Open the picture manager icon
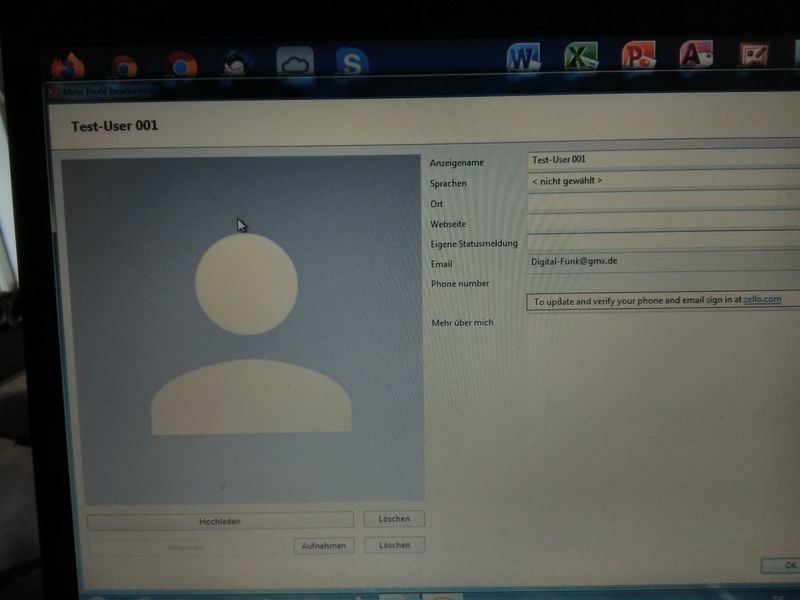The height and width of the screenshot is (600, 800). click(x=754, y=54)
